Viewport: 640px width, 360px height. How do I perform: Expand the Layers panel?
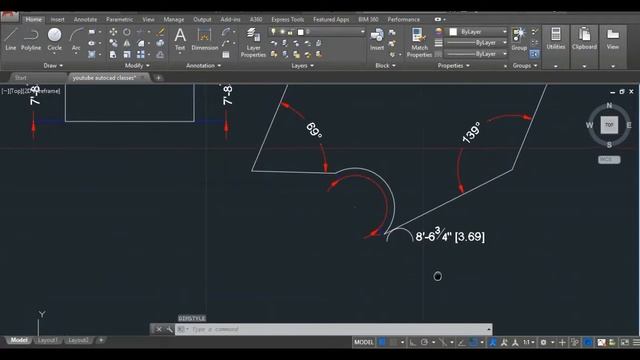302,65
